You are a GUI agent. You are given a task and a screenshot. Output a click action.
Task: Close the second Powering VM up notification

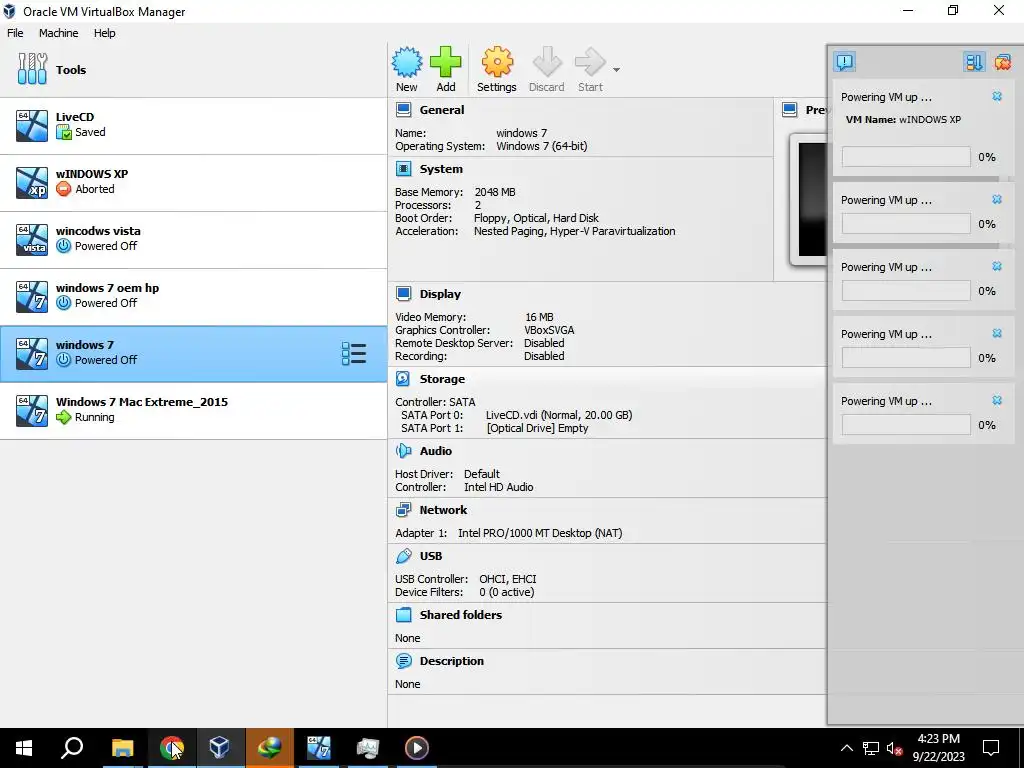tap(997, 200)
